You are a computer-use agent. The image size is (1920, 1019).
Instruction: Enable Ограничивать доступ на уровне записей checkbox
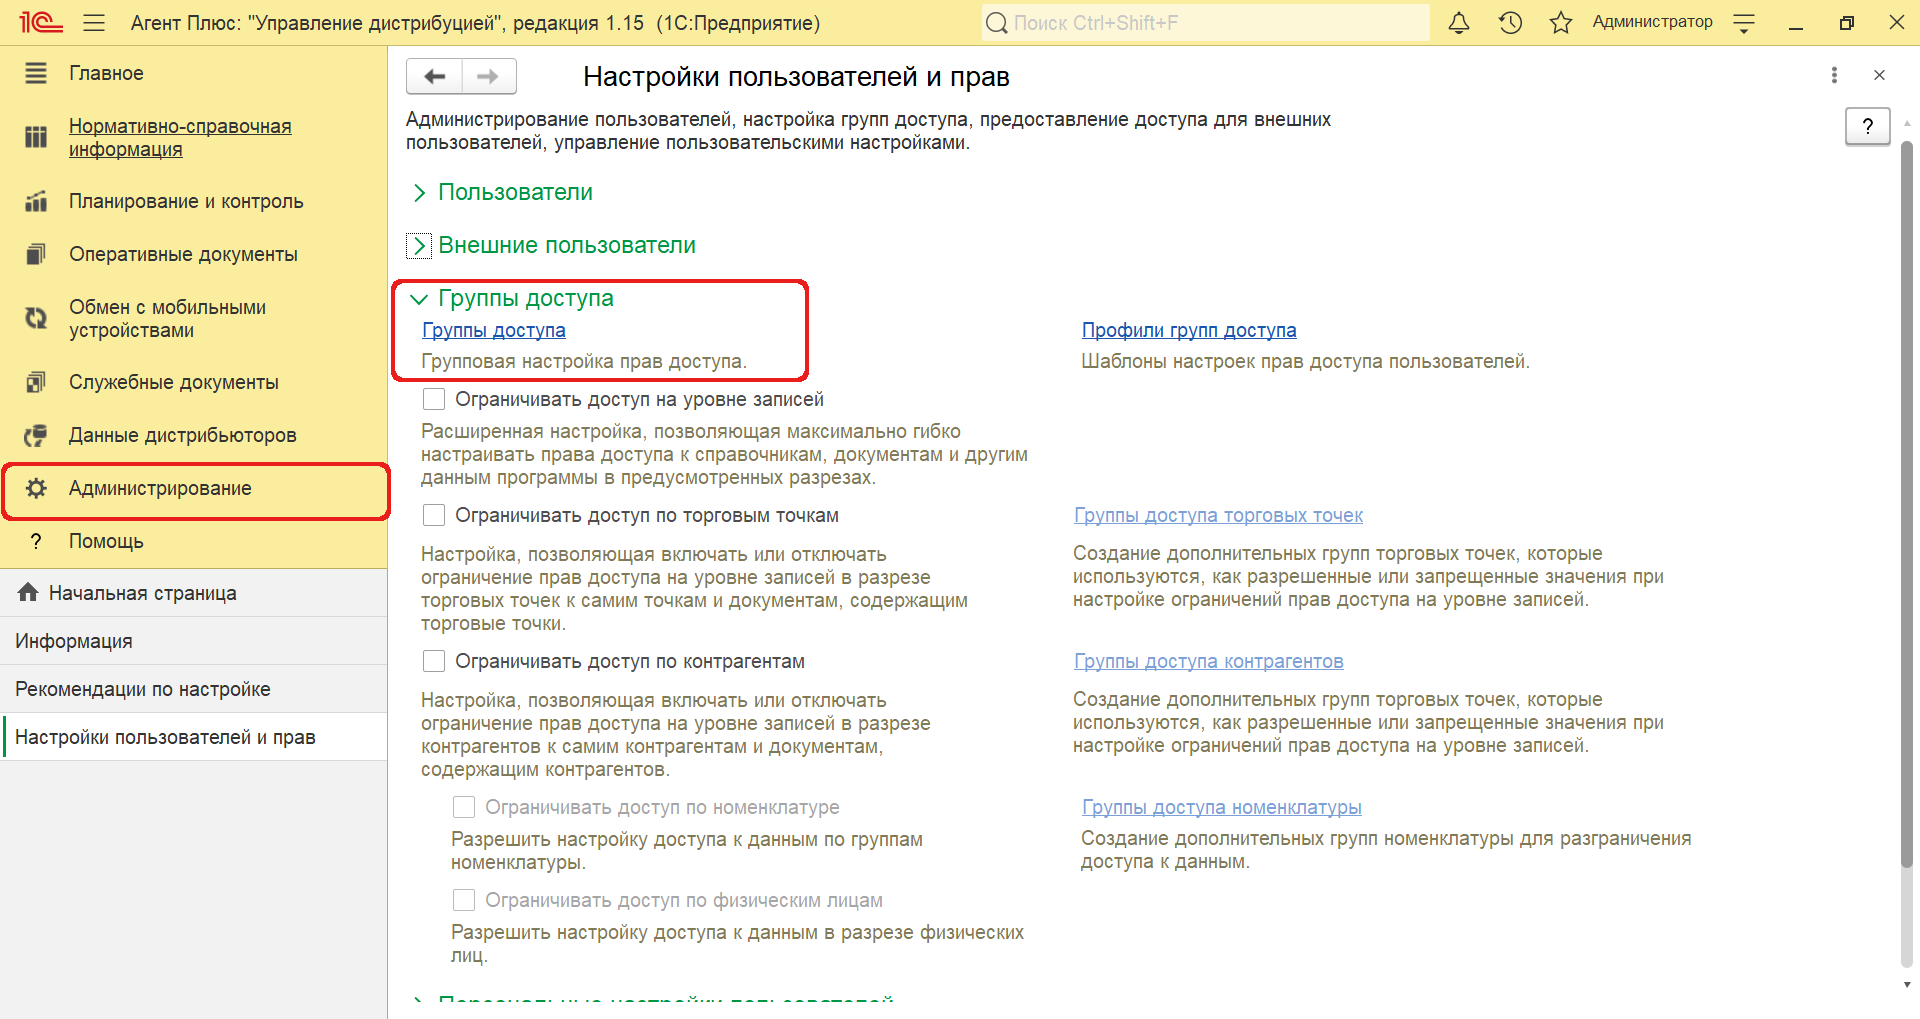(434, 399)
